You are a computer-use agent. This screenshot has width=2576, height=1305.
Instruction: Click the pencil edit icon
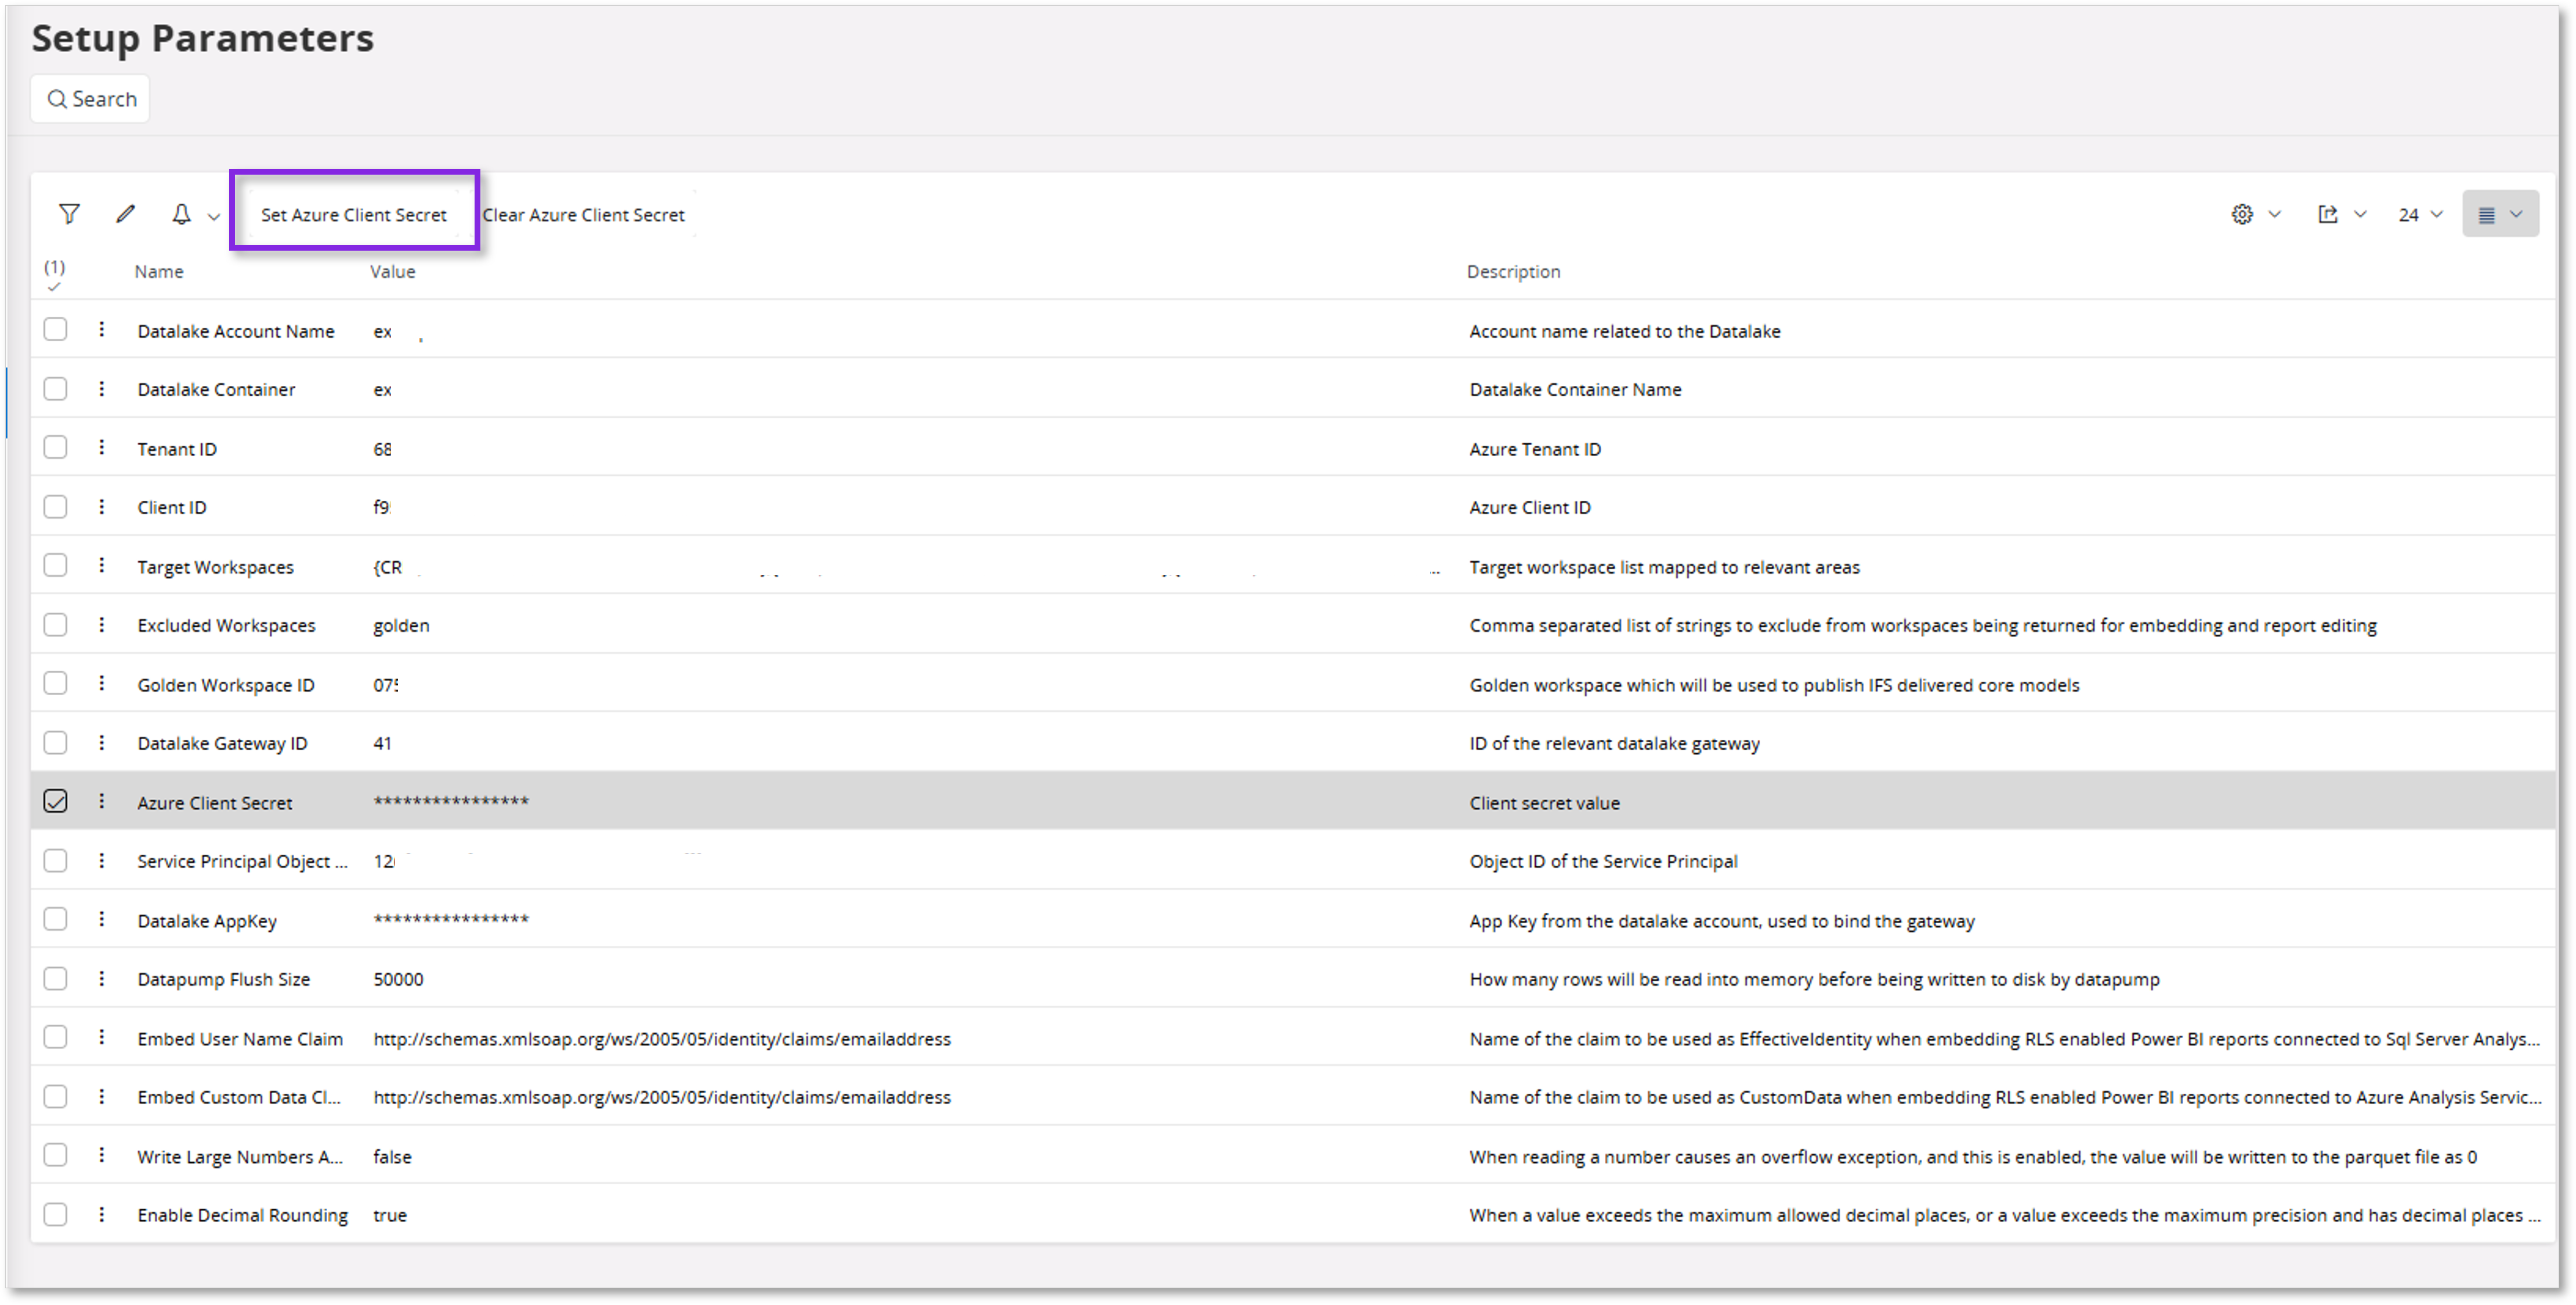tap(125, 214)
